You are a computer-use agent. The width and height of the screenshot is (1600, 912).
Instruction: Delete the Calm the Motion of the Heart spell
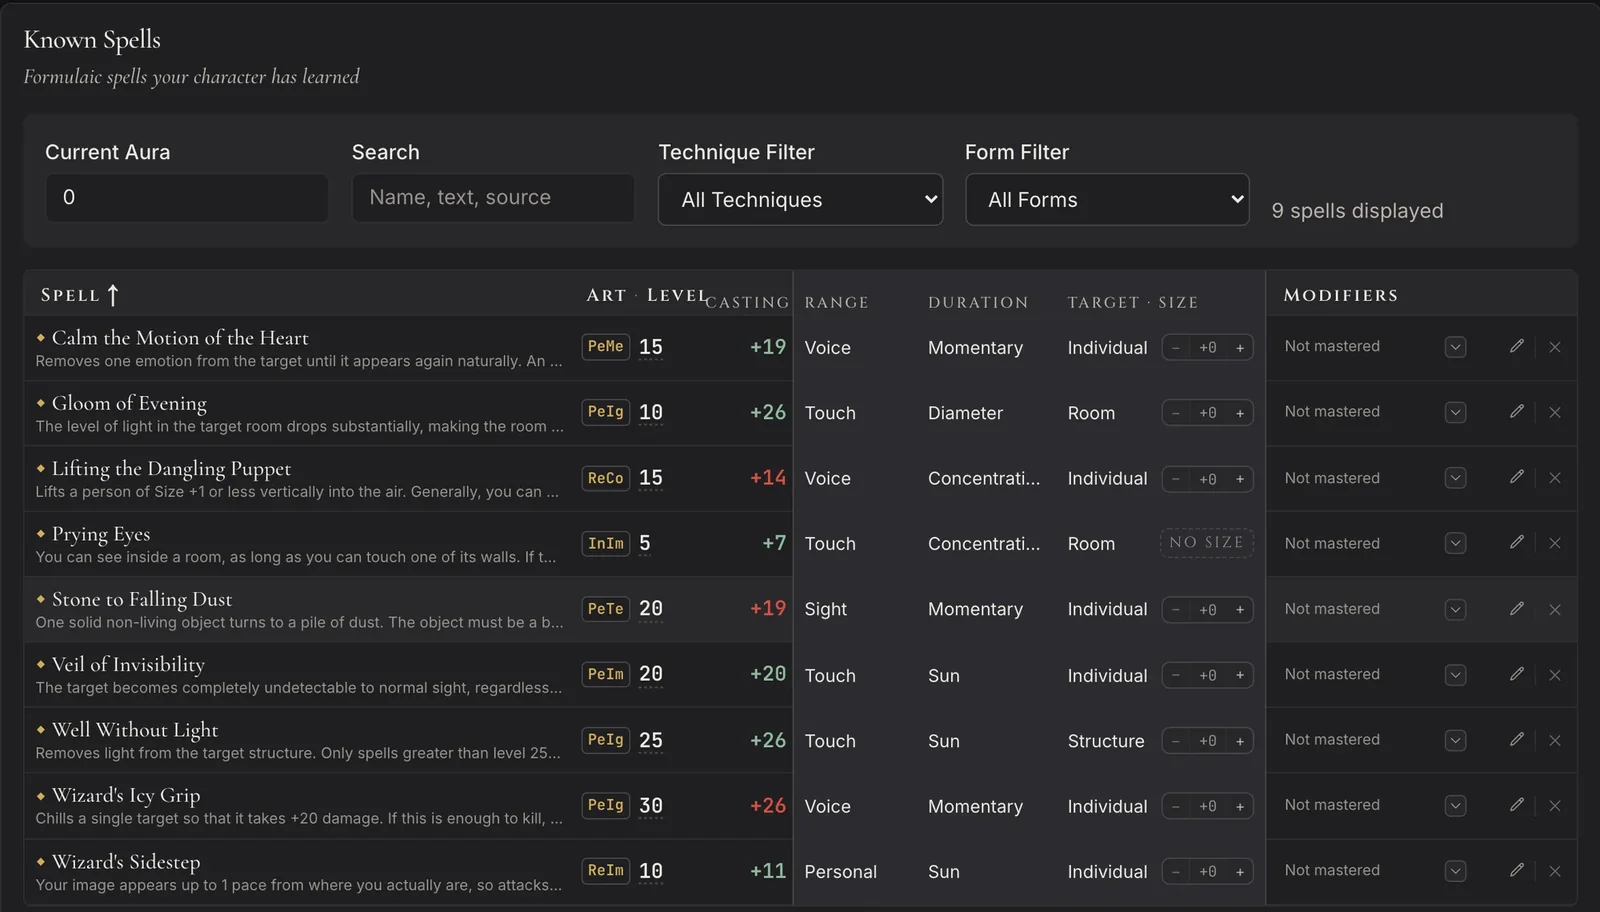tap(1555, 347)
